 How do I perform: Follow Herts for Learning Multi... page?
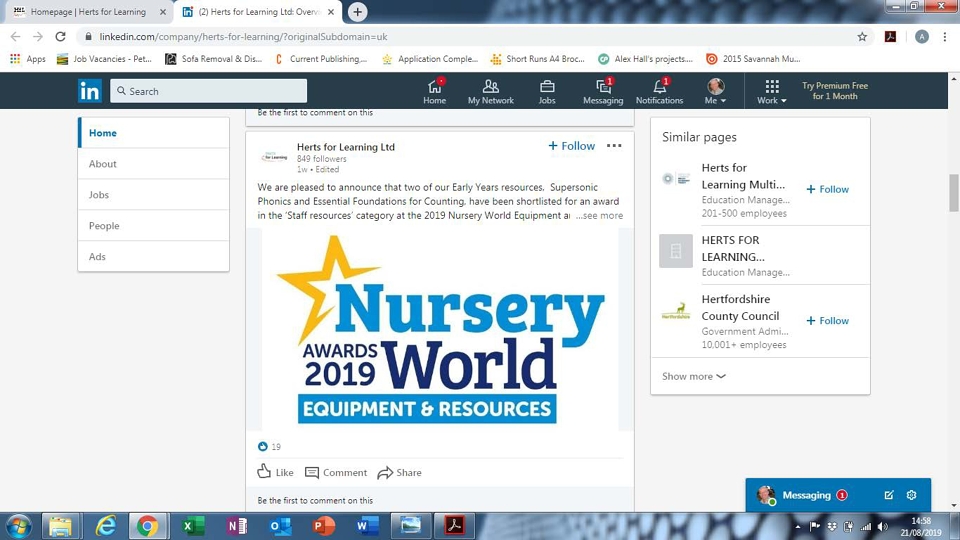(x=827, y=189)
